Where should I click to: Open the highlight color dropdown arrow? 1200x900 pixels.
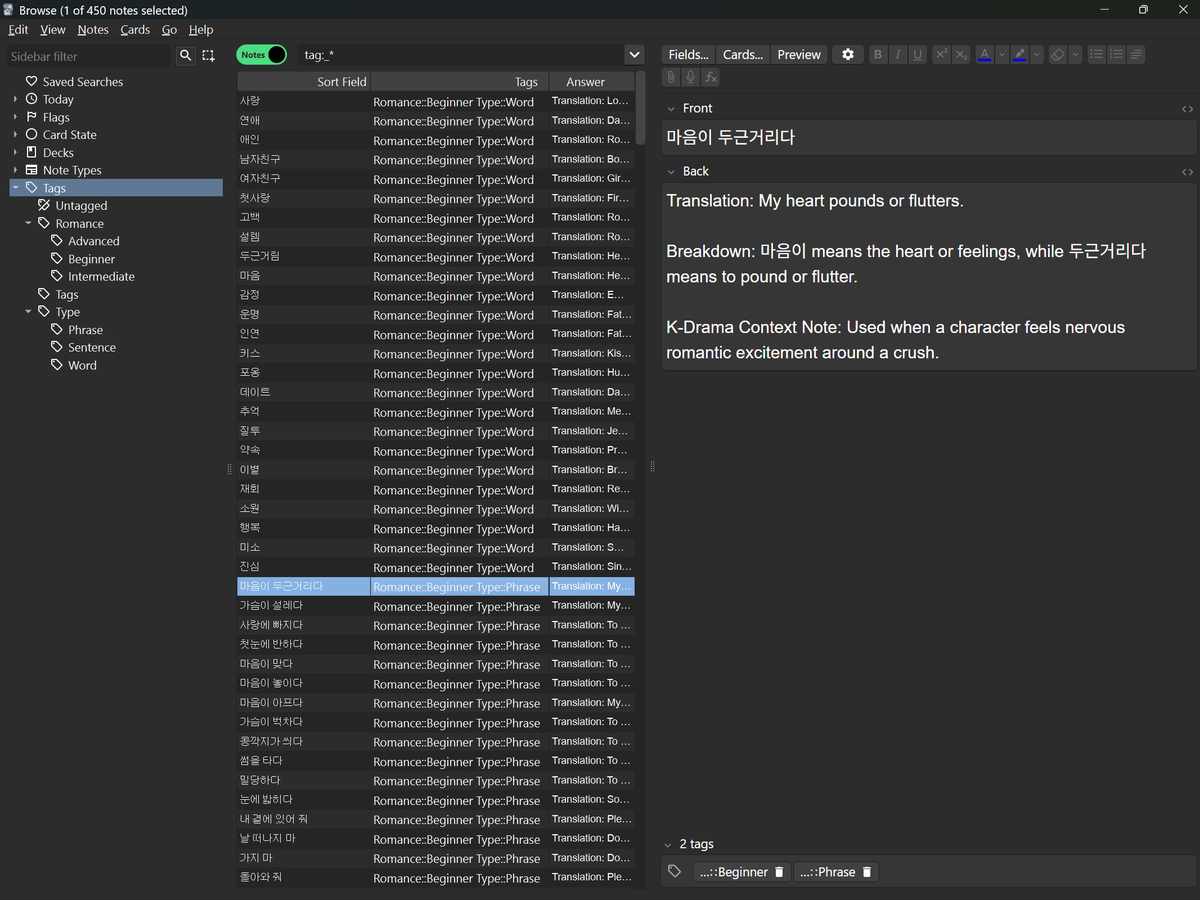tap(1037, 55)
